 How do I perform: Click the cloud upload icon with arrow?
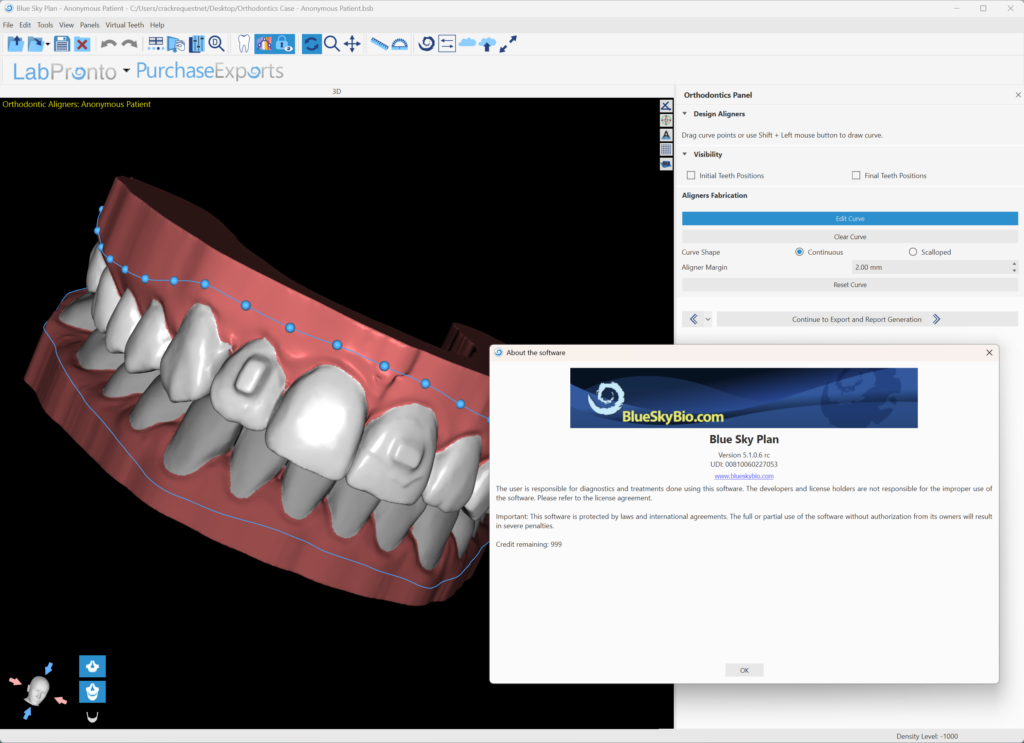487,44
